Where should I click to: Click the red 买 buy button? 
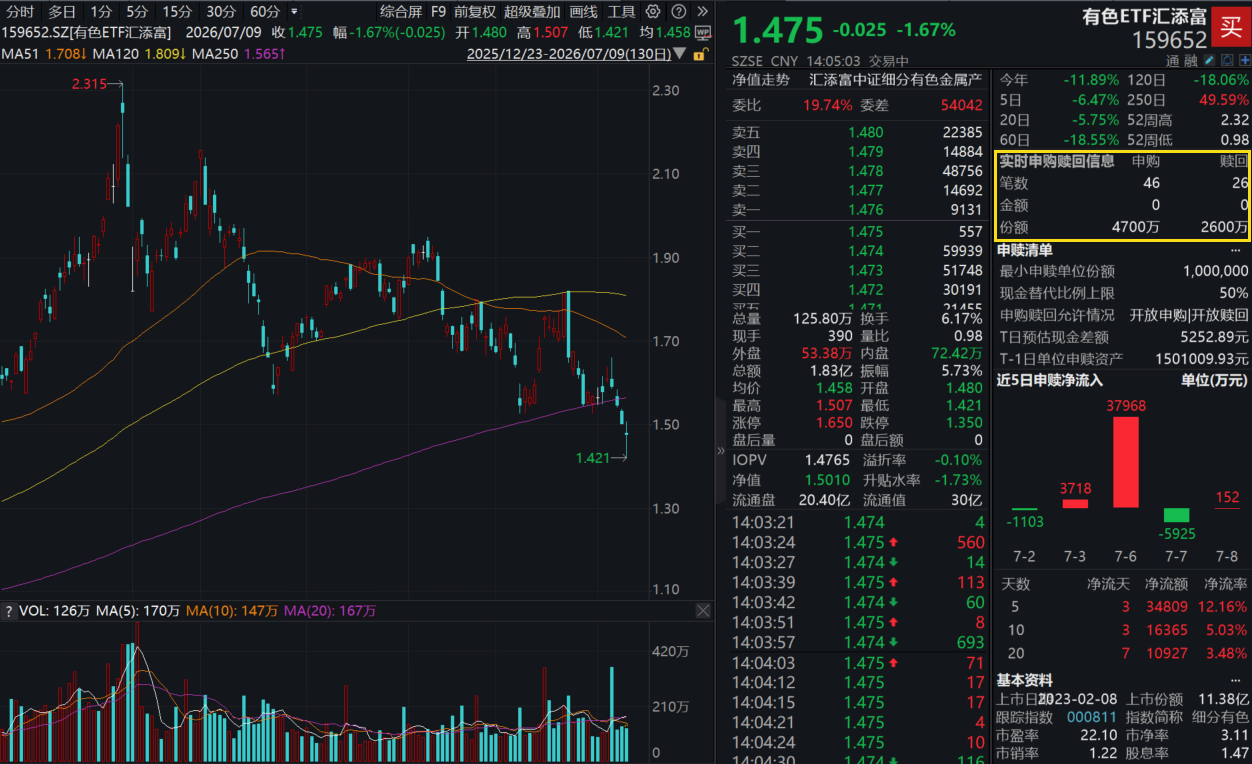point(1231,27)
